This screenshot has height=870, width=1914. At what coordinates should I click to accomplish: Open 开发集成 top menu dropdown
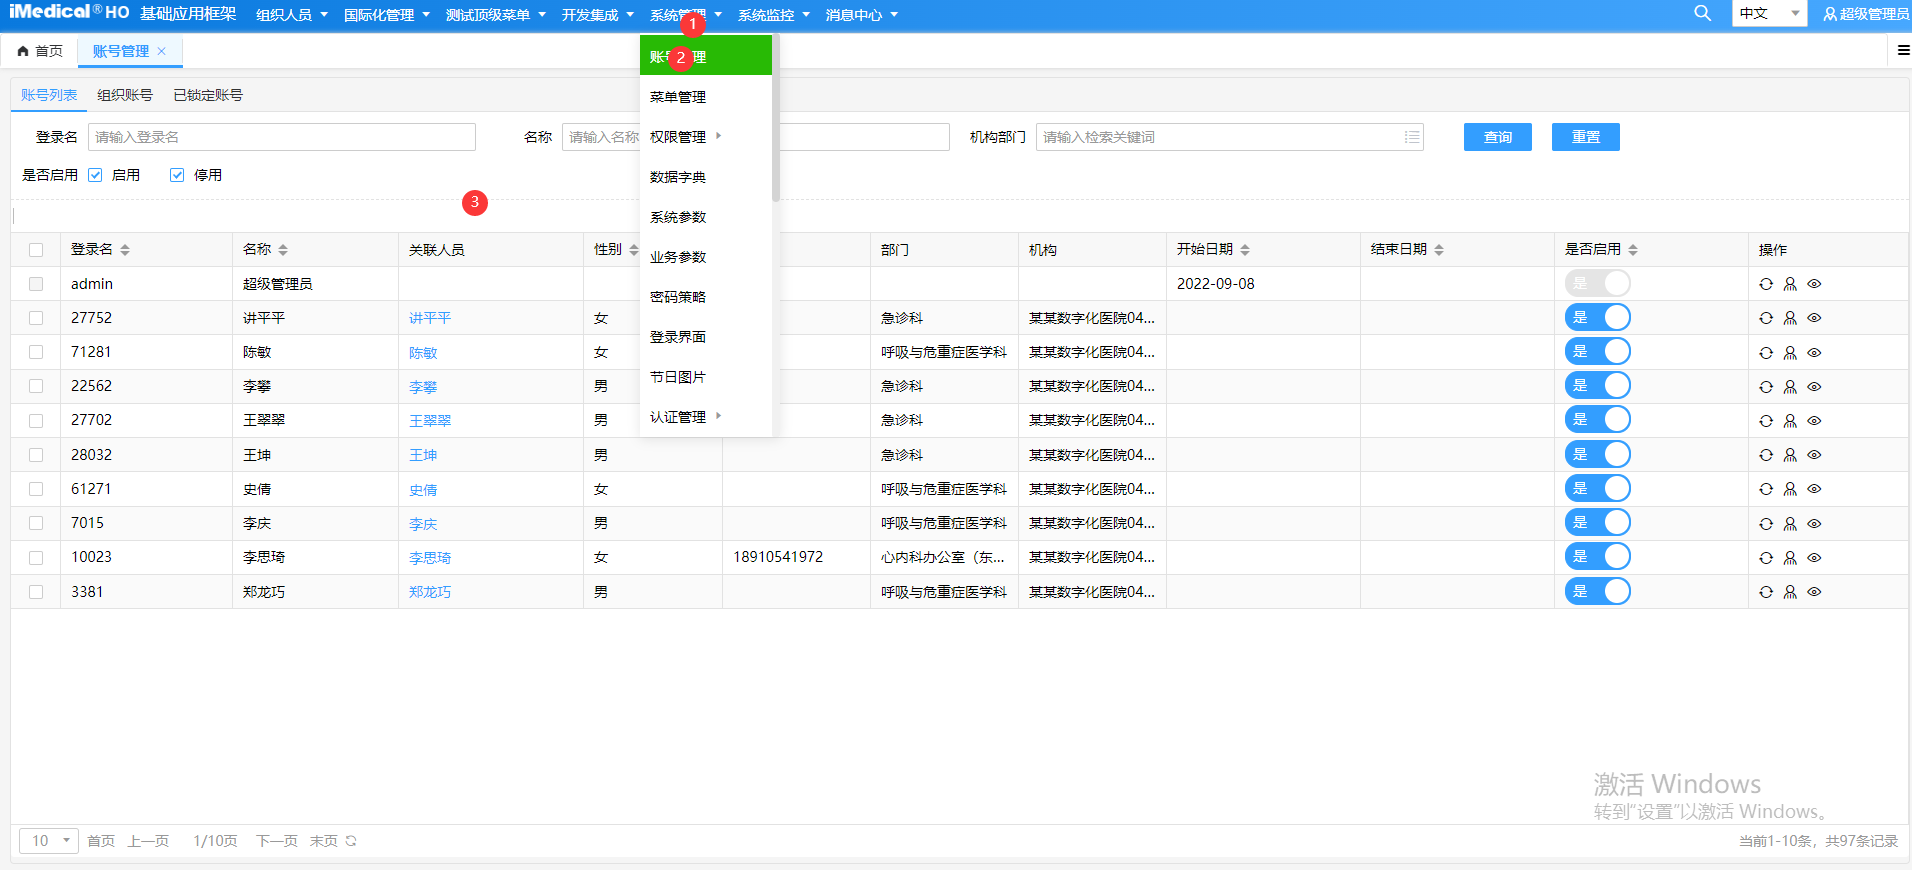pyautogui.click(x=598, y=15)
